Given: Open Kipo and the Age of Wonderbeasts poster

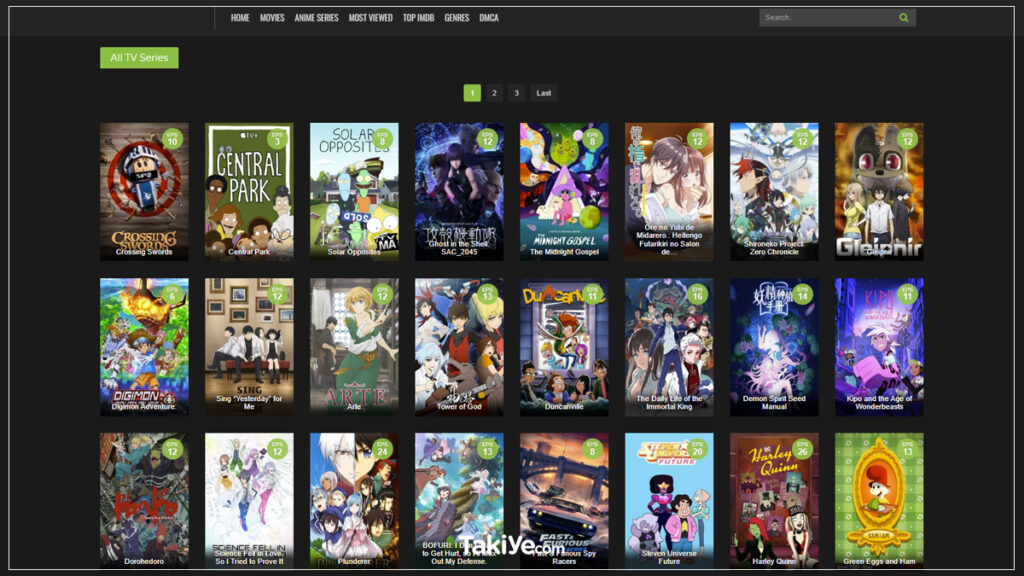Looking at the screenshot, I should click(879, 347).
